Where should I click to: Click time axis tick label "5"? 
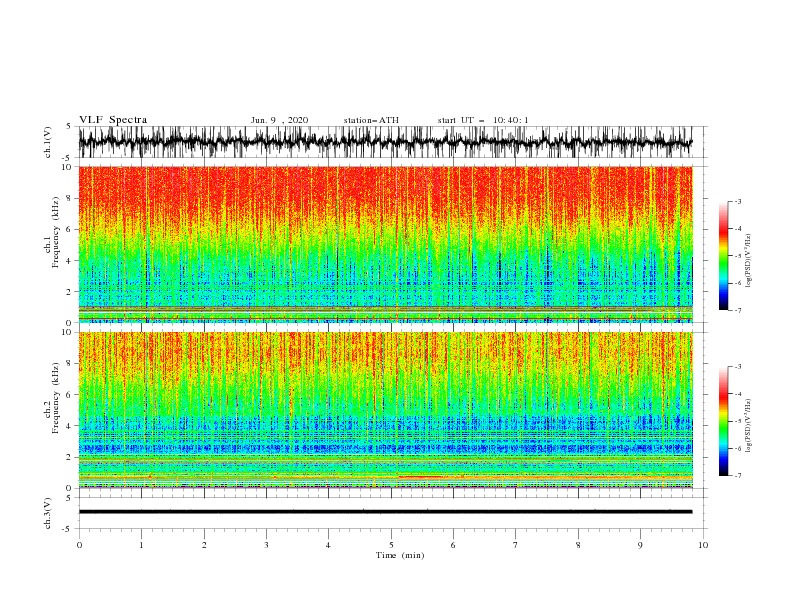[391, 545]
